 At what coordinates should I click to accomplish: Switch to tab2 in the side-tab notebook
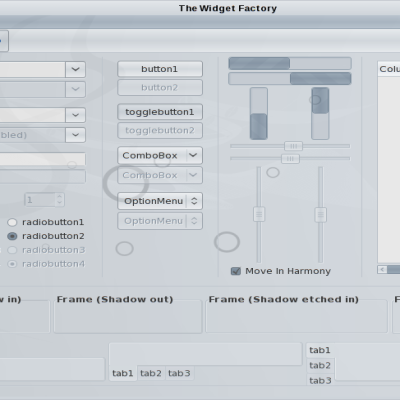320,366
